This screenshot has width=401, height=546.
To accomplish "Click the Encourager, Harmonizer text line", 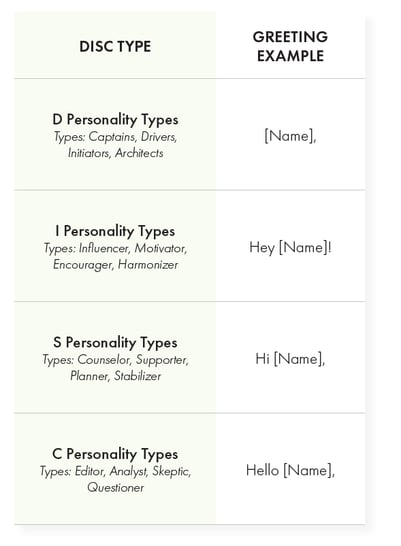I will coord(116,265).
